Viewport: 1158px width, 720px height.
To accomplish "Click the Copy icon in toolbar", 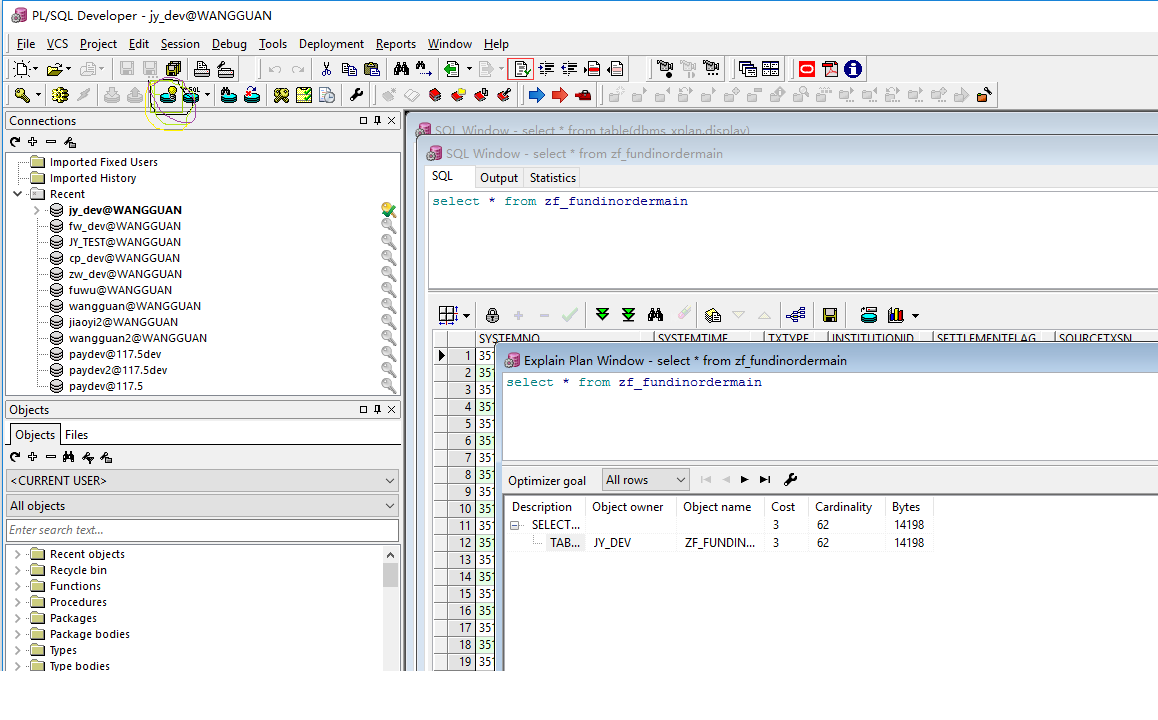I will coord(349,69).
